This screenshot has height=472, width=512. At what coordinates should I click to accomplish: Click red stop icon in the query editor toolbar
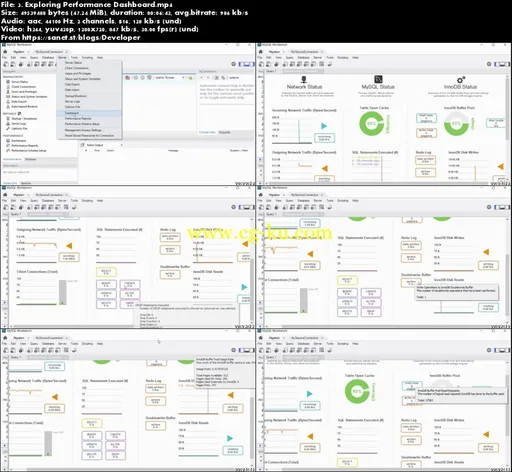point(128,77)
